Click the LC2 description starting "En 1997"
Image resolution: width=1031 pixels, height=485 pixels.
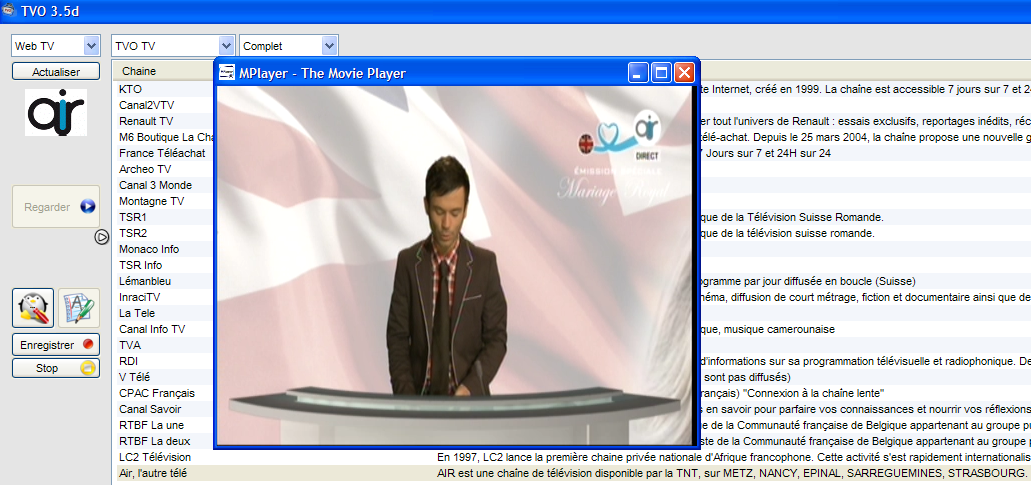tap(732, 457)
